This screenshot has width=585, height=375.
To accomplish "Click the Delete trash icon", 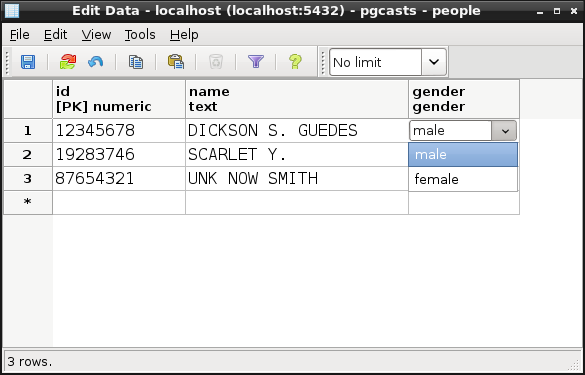I will pyautogui.click(x=216, y=62).
